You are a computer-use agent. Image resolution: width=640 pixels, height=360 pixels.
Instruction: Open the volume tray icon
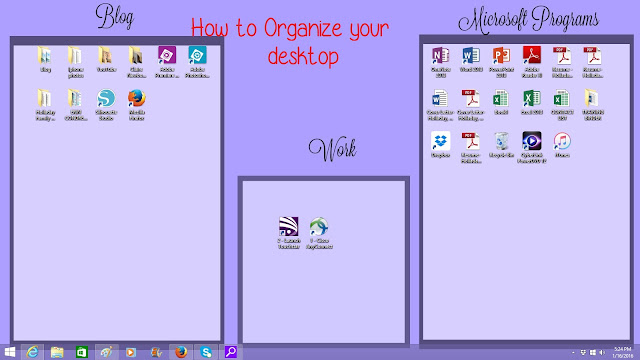(x=602, y=352)
